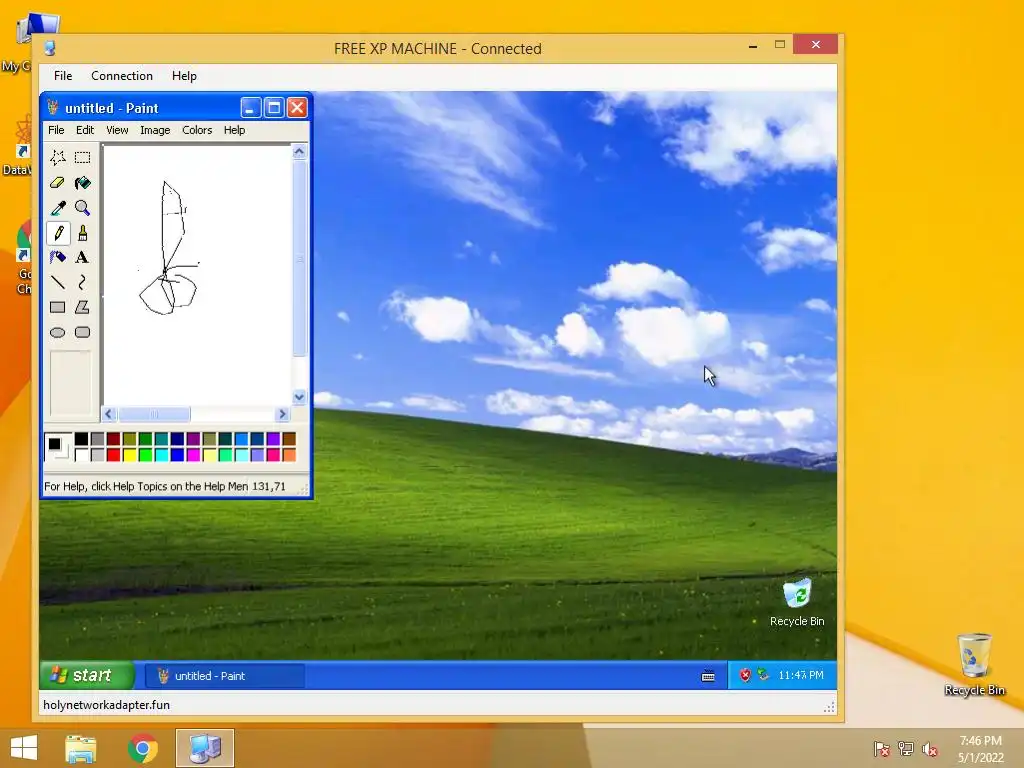
Task: Pick the orange color swatch
Action: 289,455
